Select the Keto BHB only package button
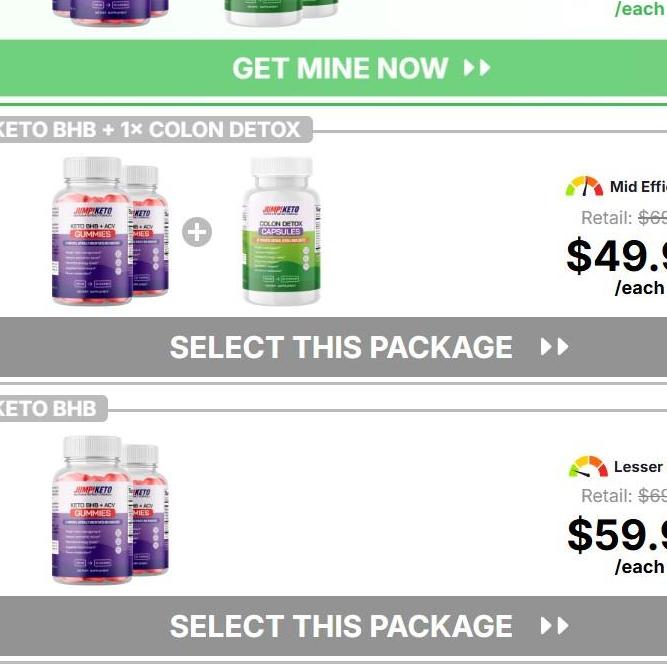 click(x=334, y=626)
